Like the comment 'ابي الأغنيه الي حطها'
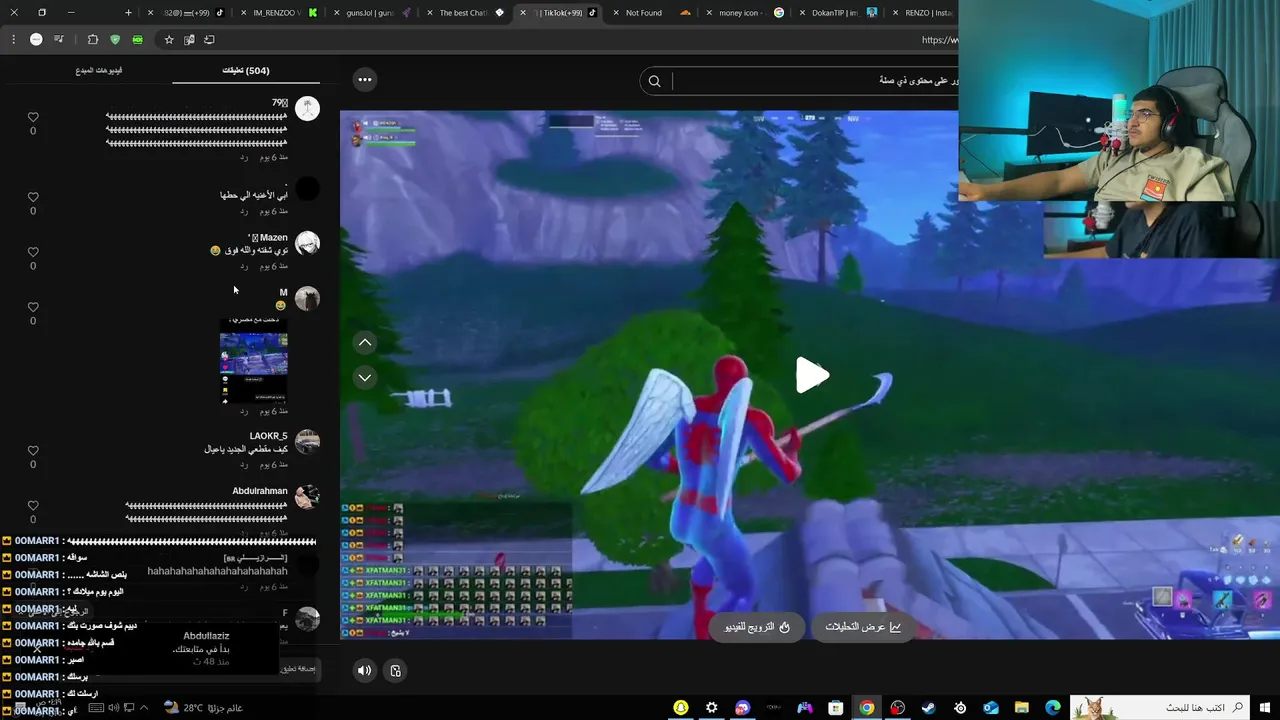The width and height of the screenshot is (1280, 720). [33, 197]
